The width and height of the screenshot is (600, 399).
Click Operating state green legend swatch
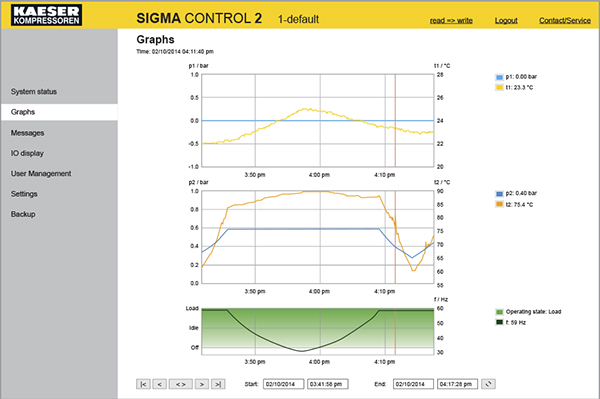(499, 312)
